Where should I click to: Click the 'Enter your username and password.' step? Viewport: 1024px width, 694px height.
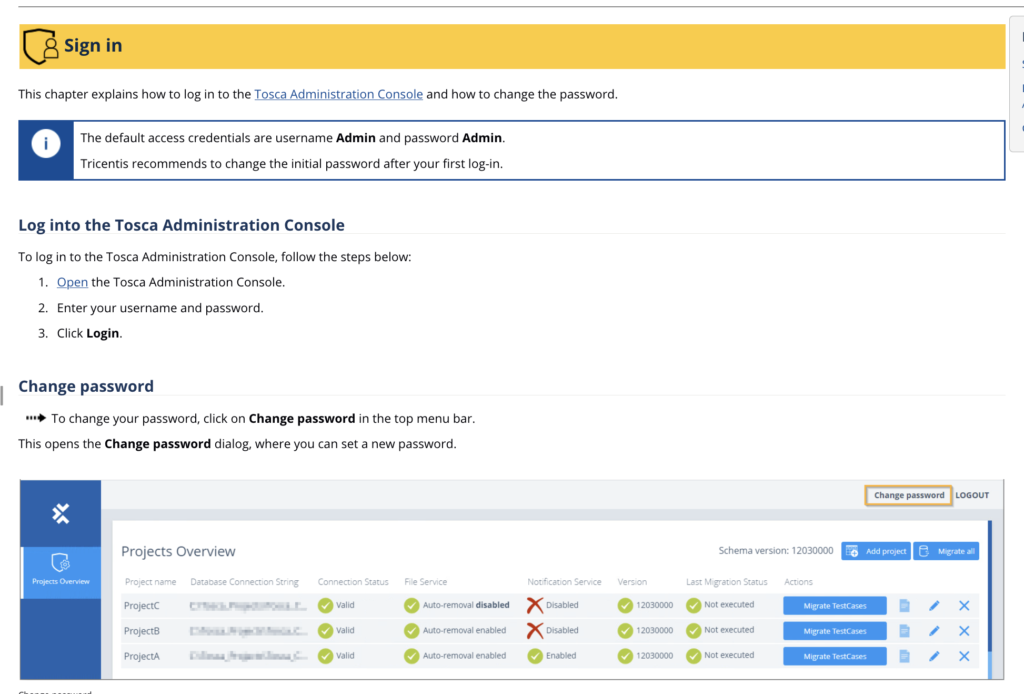click(160, 308)
